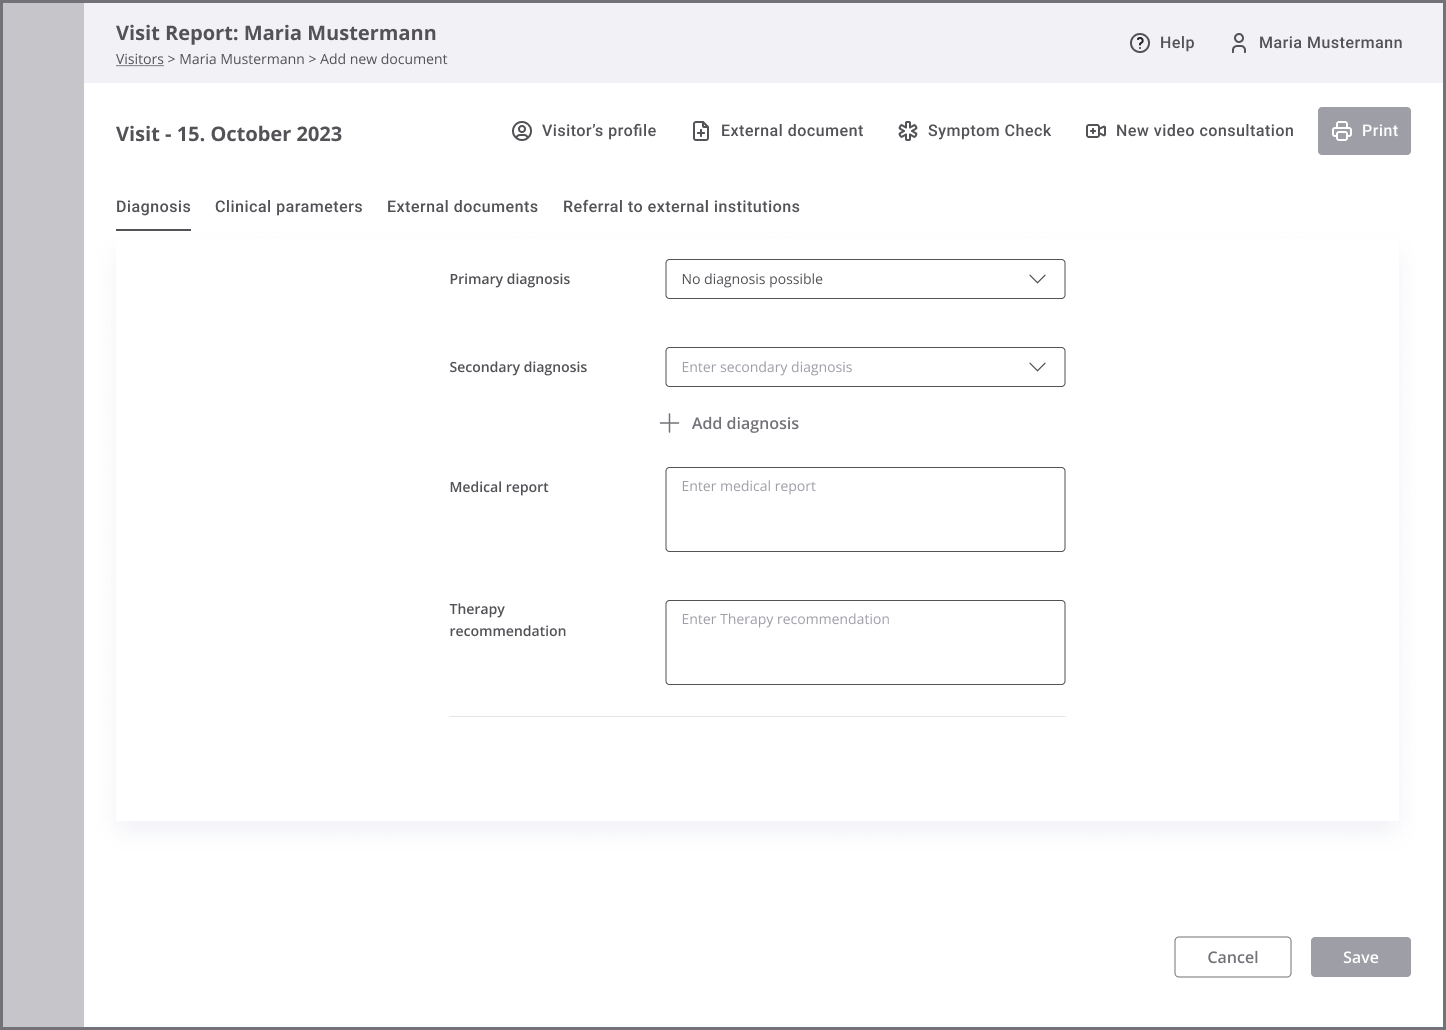Open the External documents tab
The image size is (1446, 1030).
tap(462, 207)
